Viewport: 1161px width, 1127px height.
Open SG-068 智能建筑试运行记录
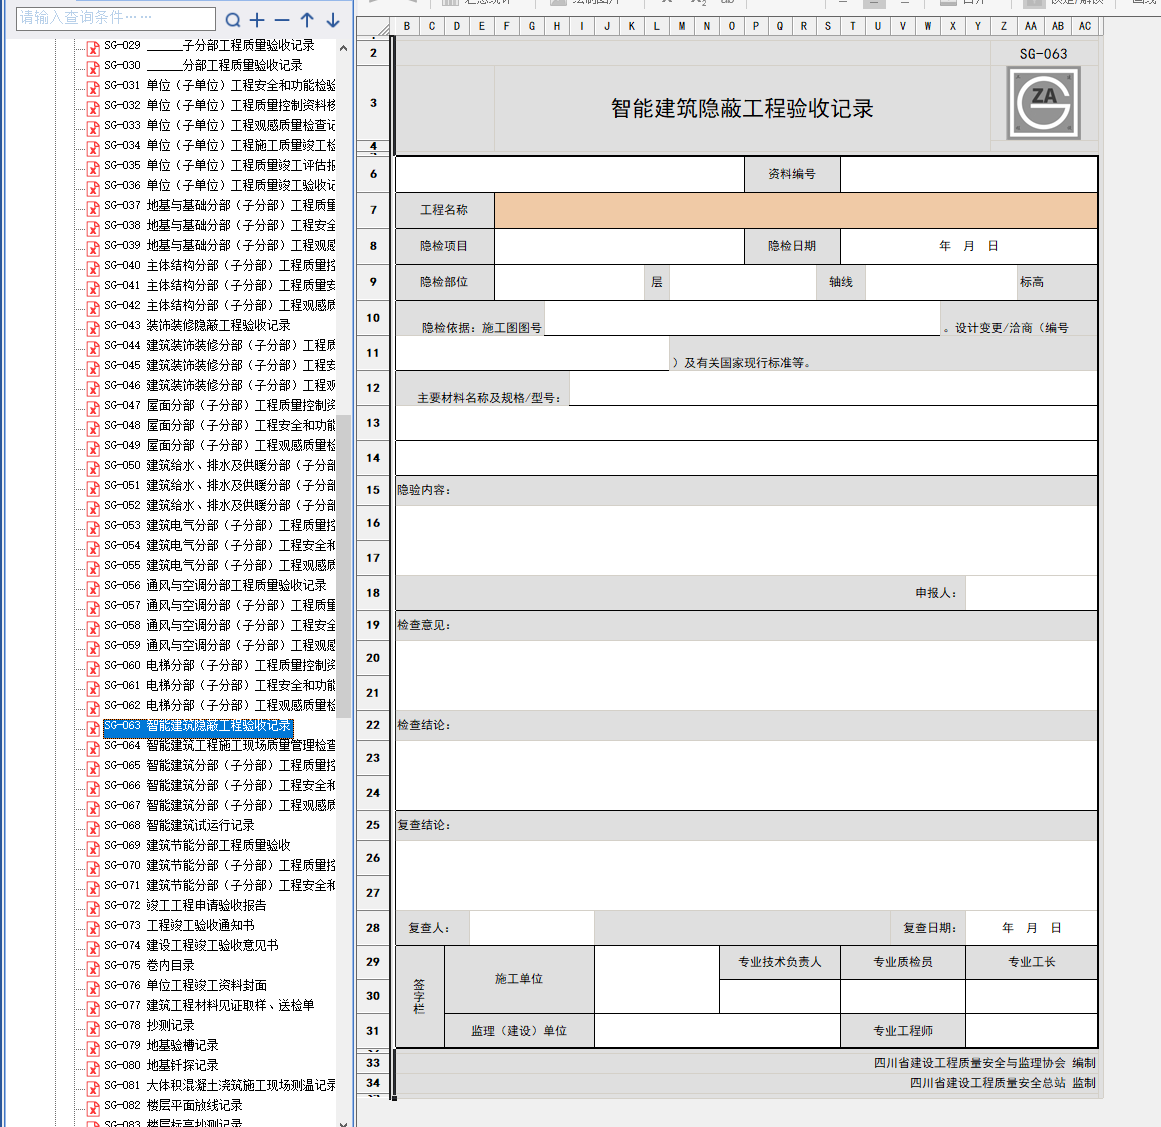(179, 825)
